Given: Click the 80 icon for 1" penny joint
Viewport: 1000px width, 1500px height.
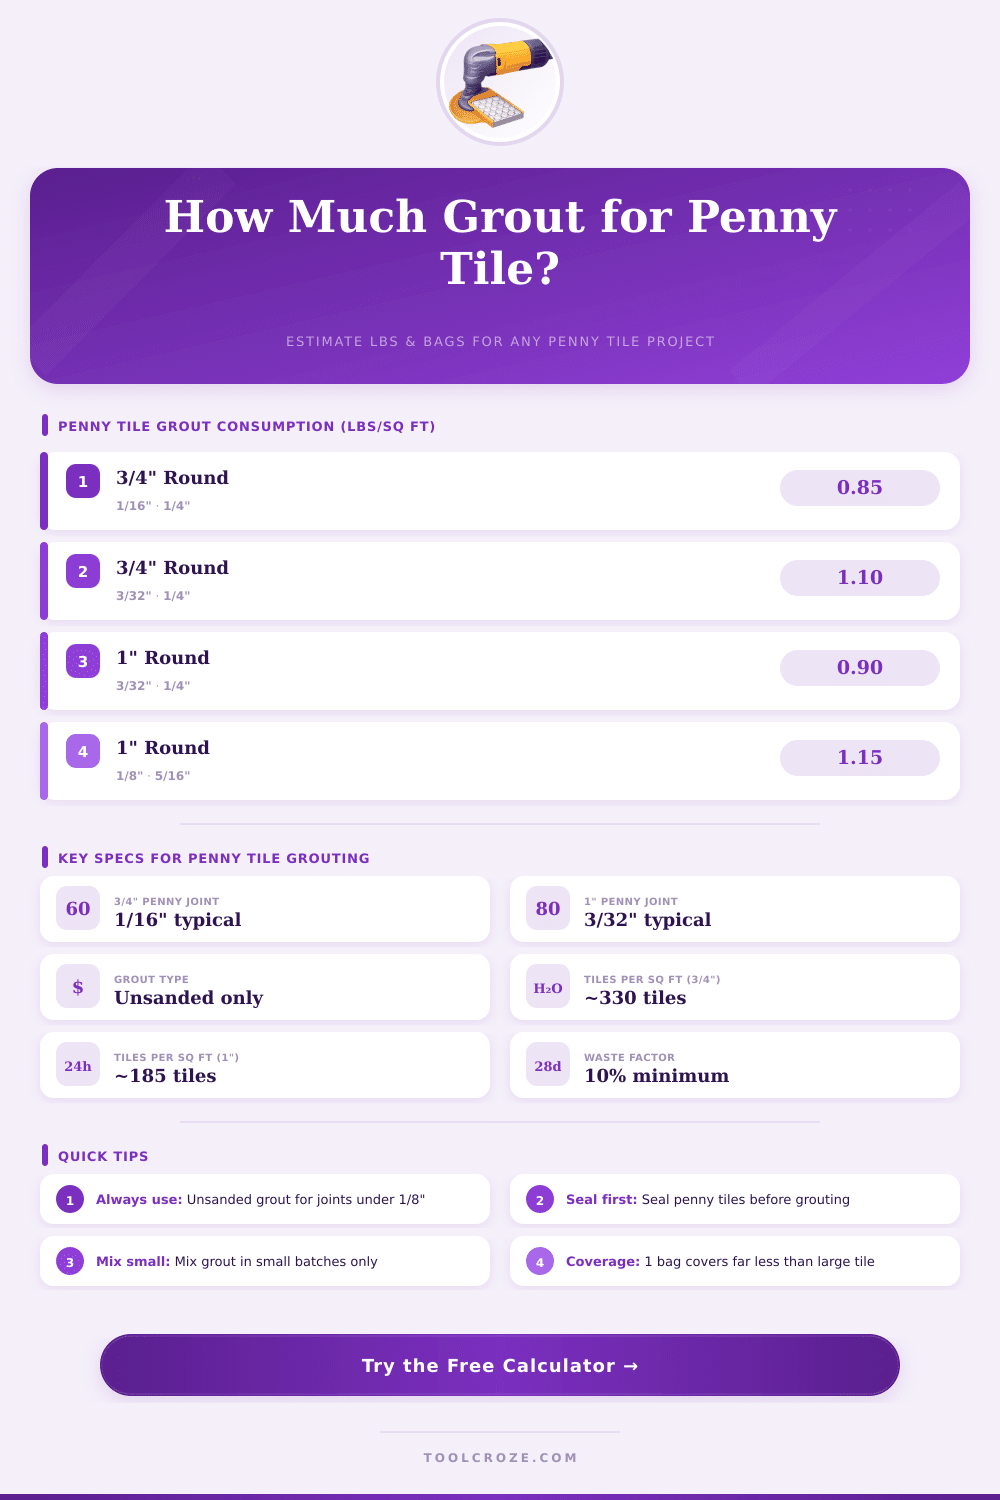Looking at the screenshot, I should click(x=548, y=909).
